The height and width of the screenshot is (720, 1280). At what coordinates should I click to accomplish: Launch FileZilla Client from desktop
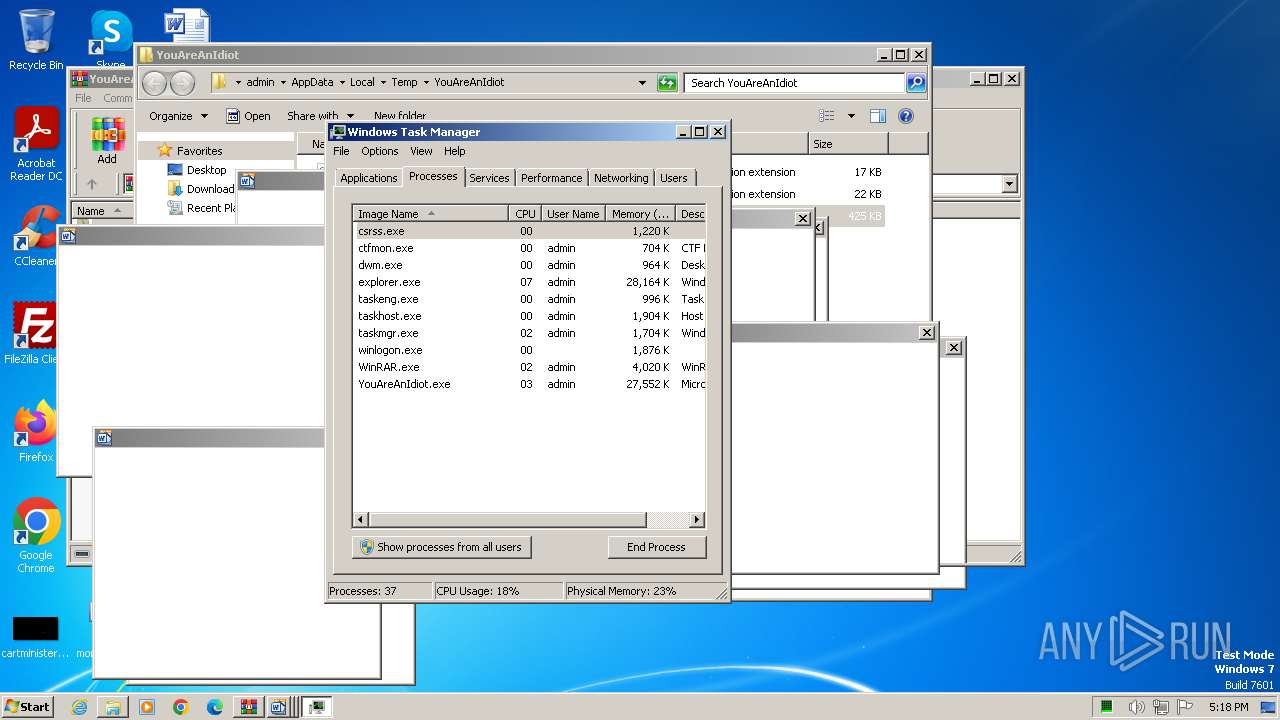pyautogui.click(x=34, y=333)
